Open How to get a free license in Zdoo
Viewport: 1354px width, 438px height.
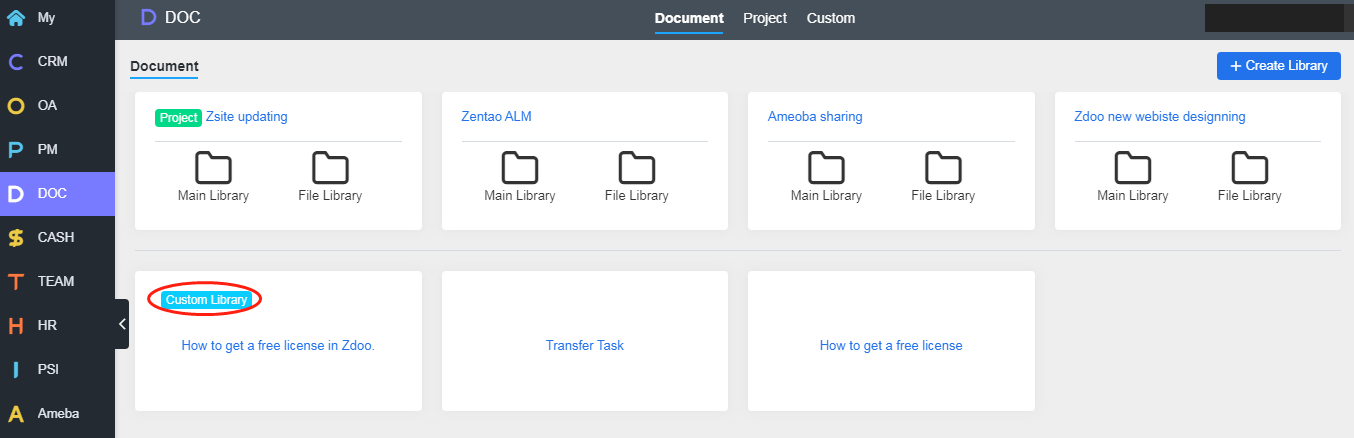point(278,345)
